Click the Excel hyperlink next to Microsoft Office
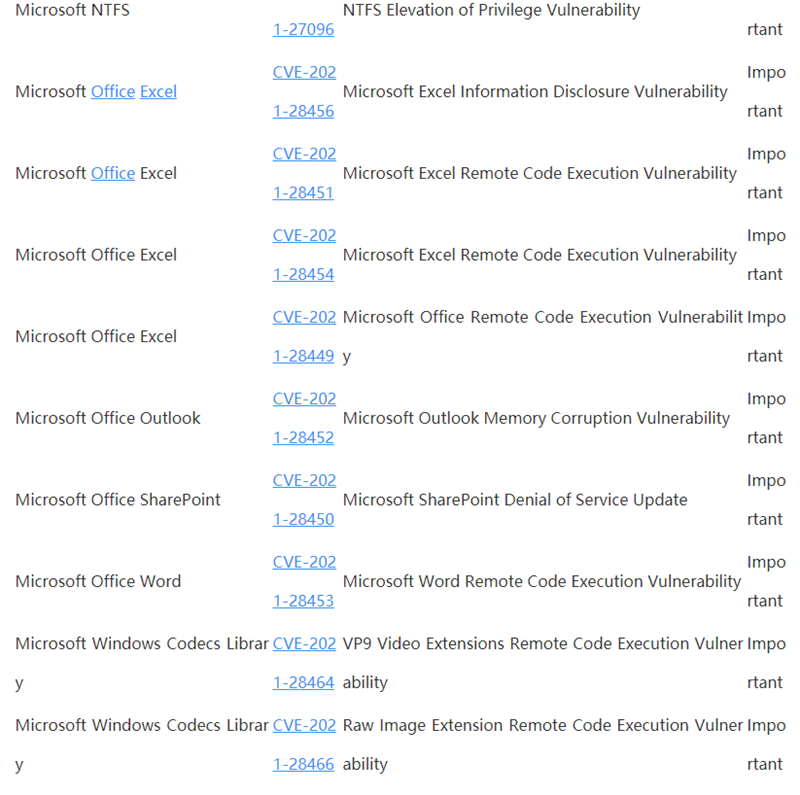This screenshot has width=800, height=795. (x=158, y=91)
